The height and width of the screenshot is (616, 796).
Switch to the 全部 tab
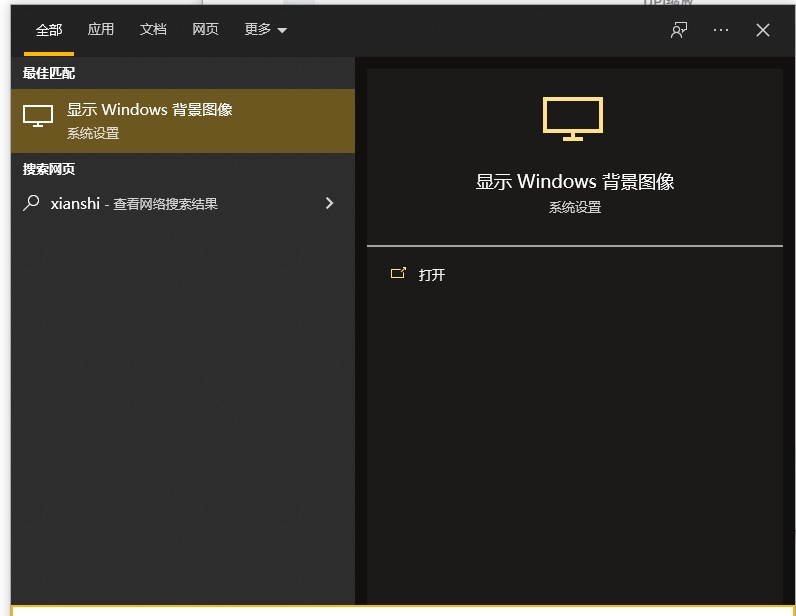49,30
